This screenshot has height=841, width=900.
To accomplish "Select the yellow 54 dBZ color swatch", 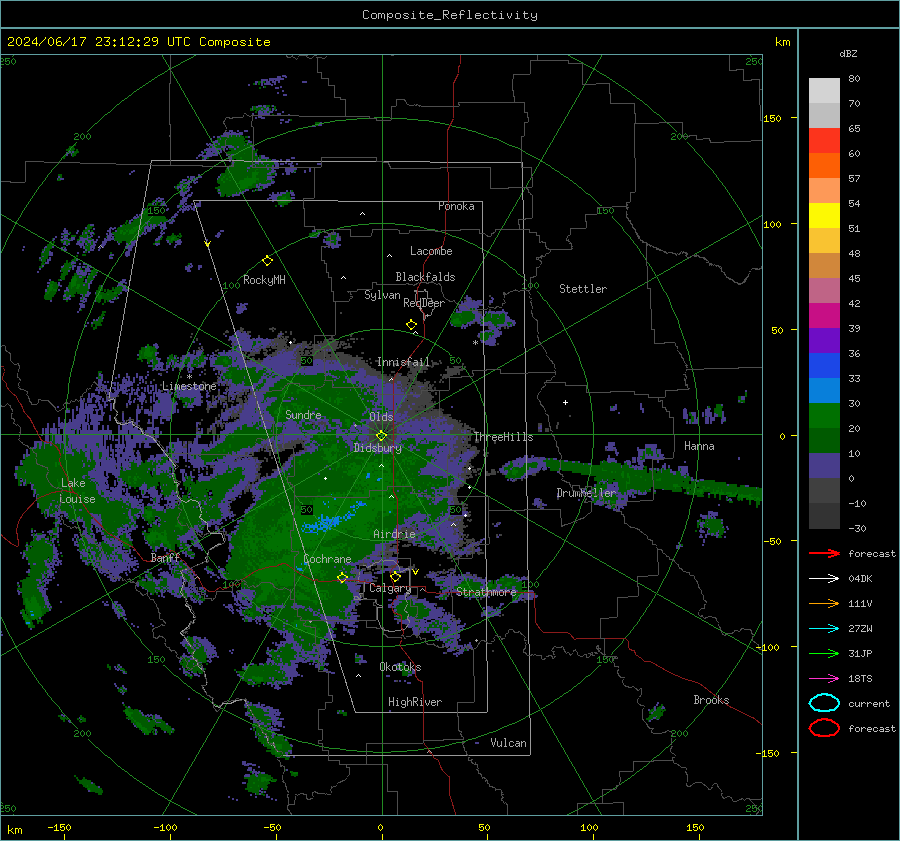I will coord(824,215).
